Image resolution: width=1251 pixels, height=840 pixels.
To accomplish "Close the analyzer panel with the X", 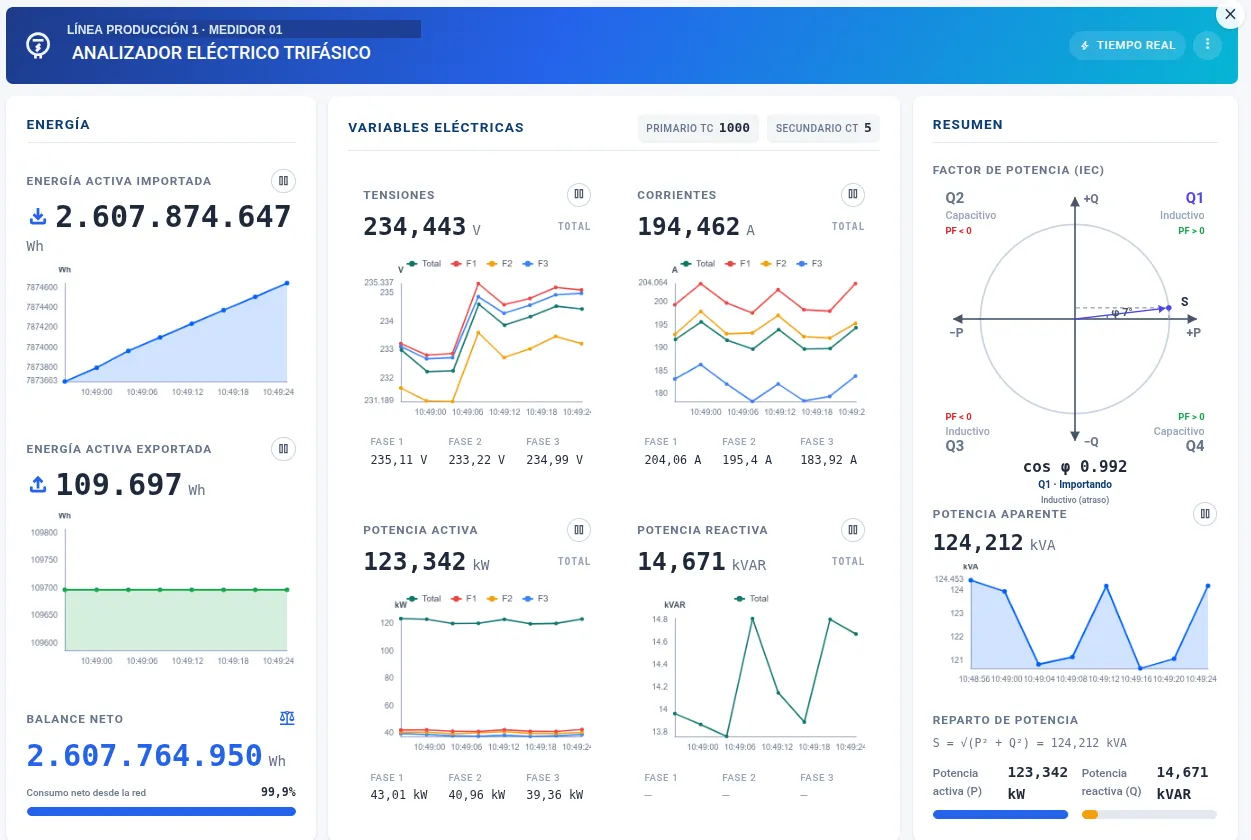I will (1229, 14).
